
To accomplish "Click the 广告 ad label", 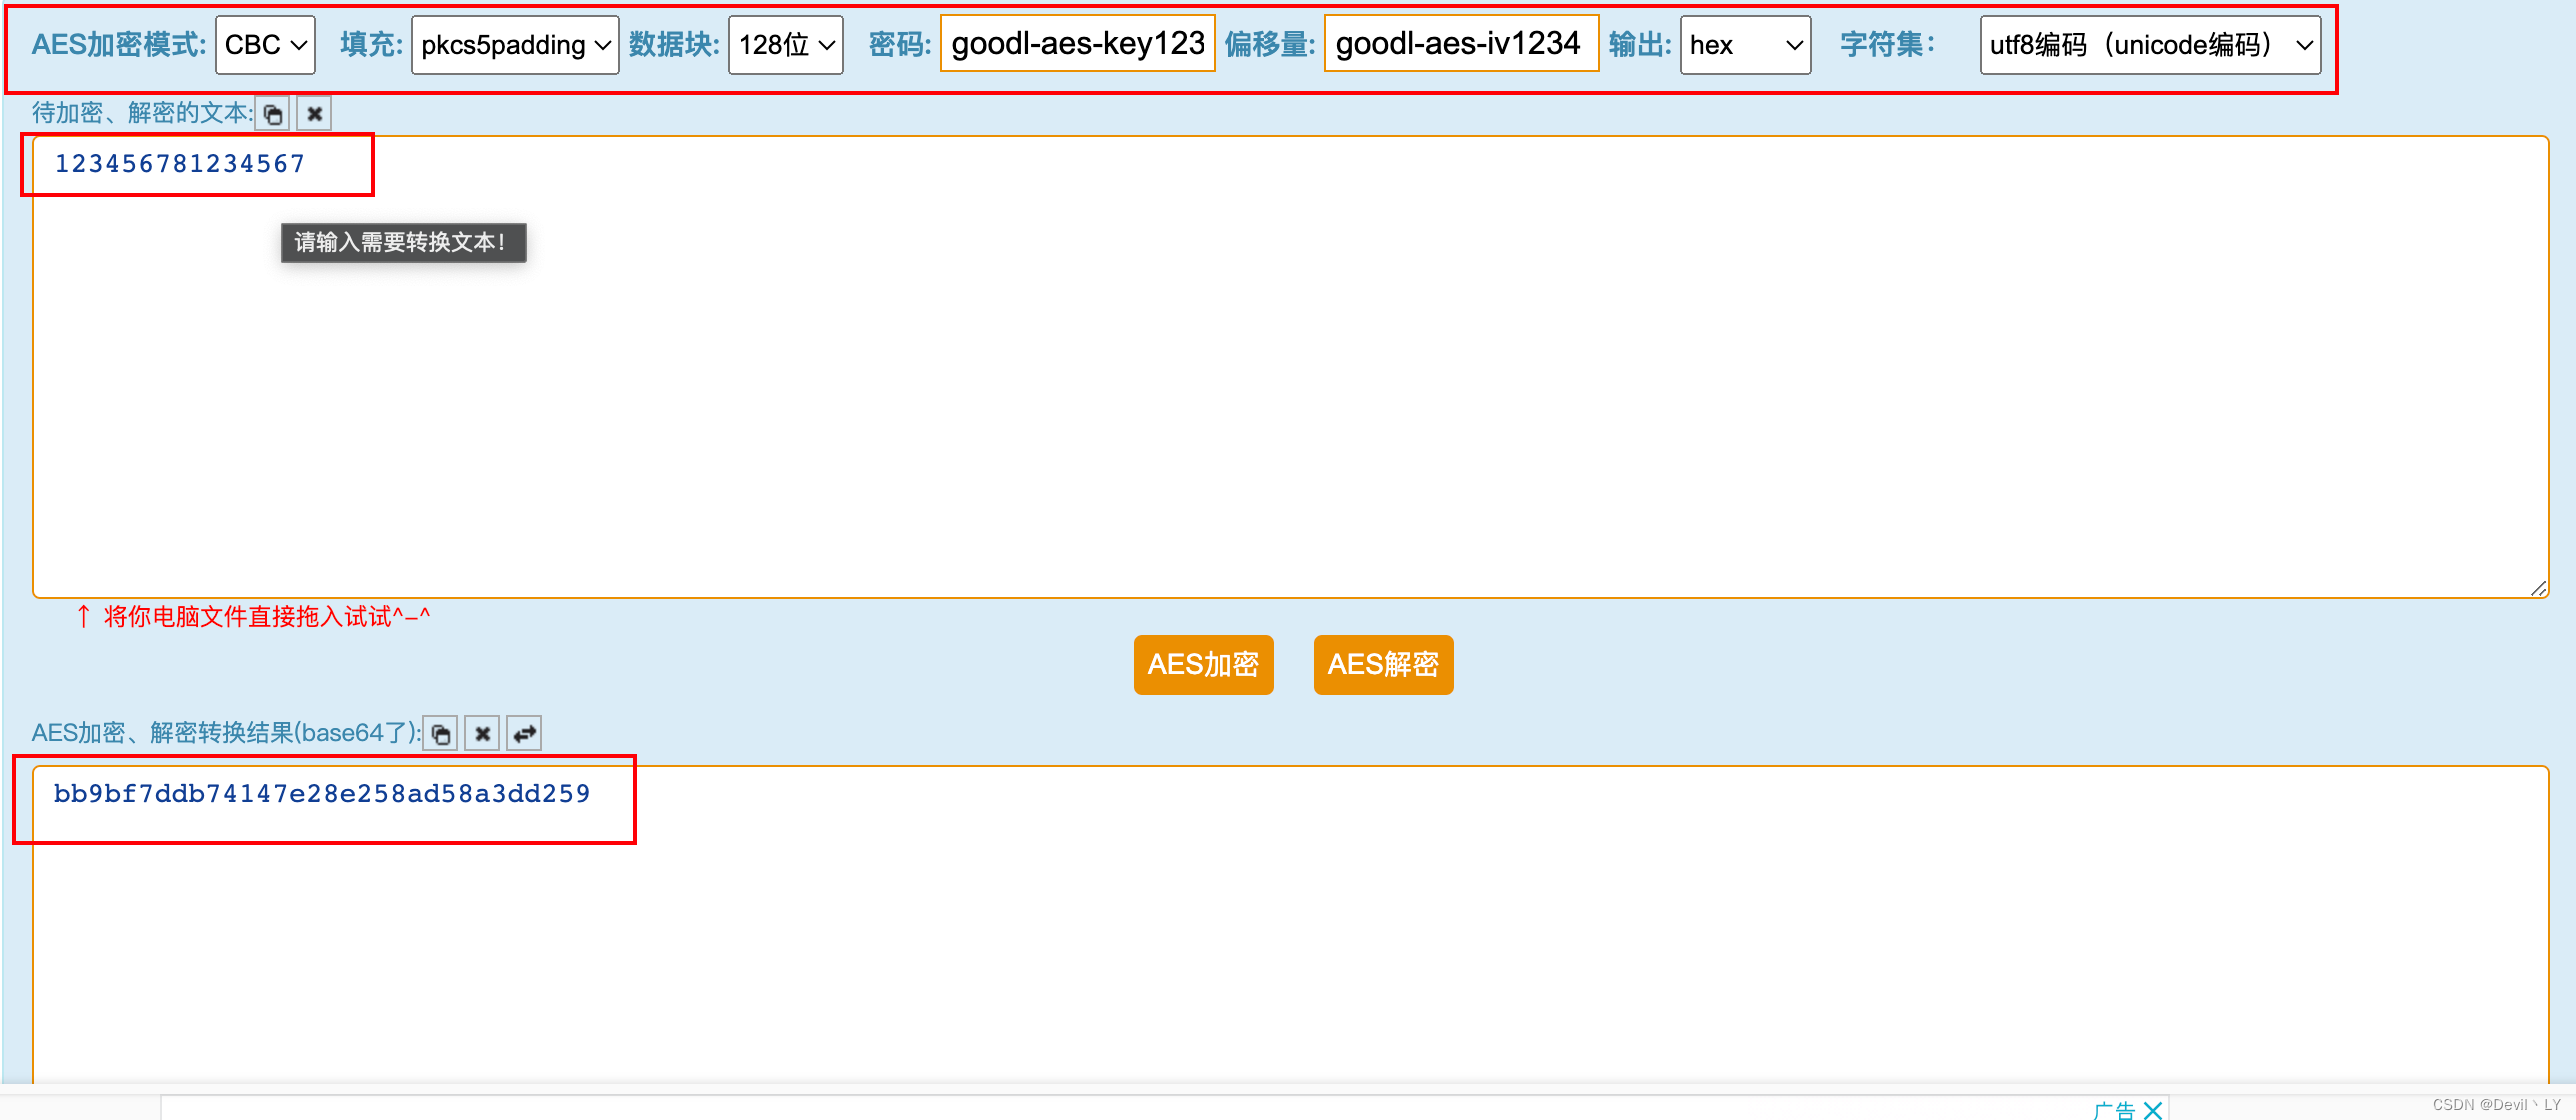I will 2114,1110.
